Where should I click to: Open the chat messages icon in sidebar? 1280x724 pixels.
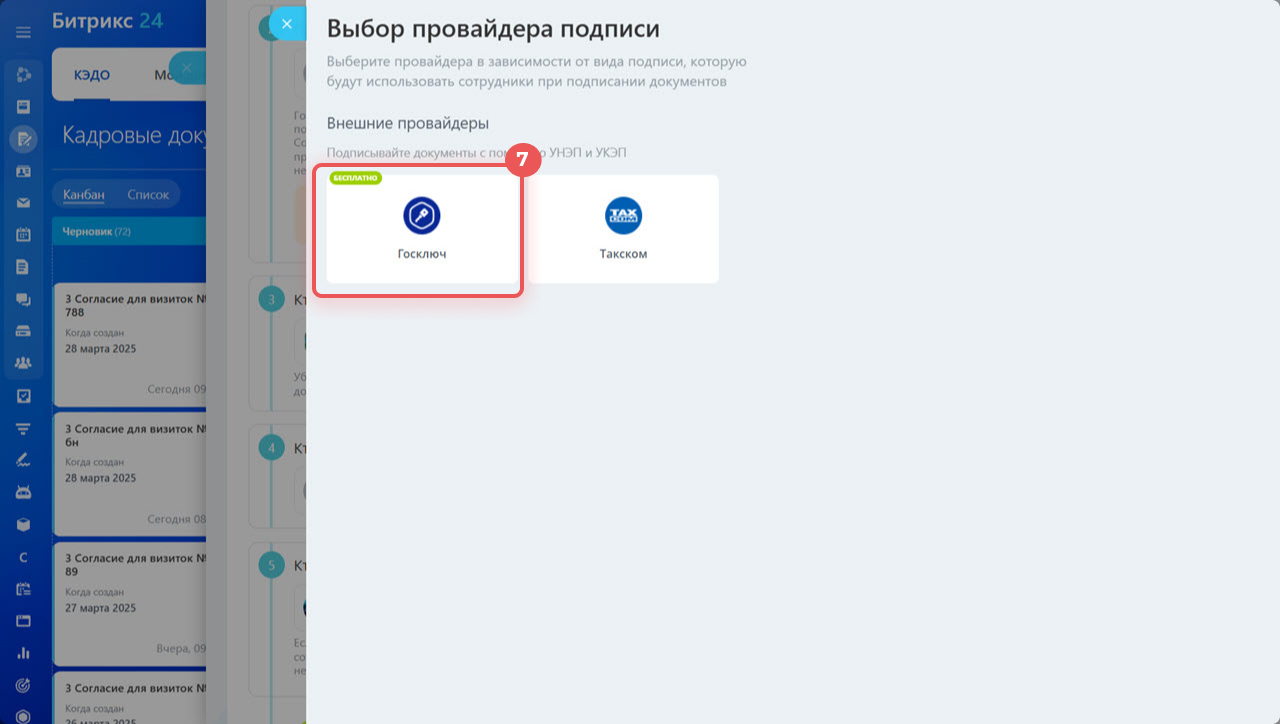click(x=23, y=299)
